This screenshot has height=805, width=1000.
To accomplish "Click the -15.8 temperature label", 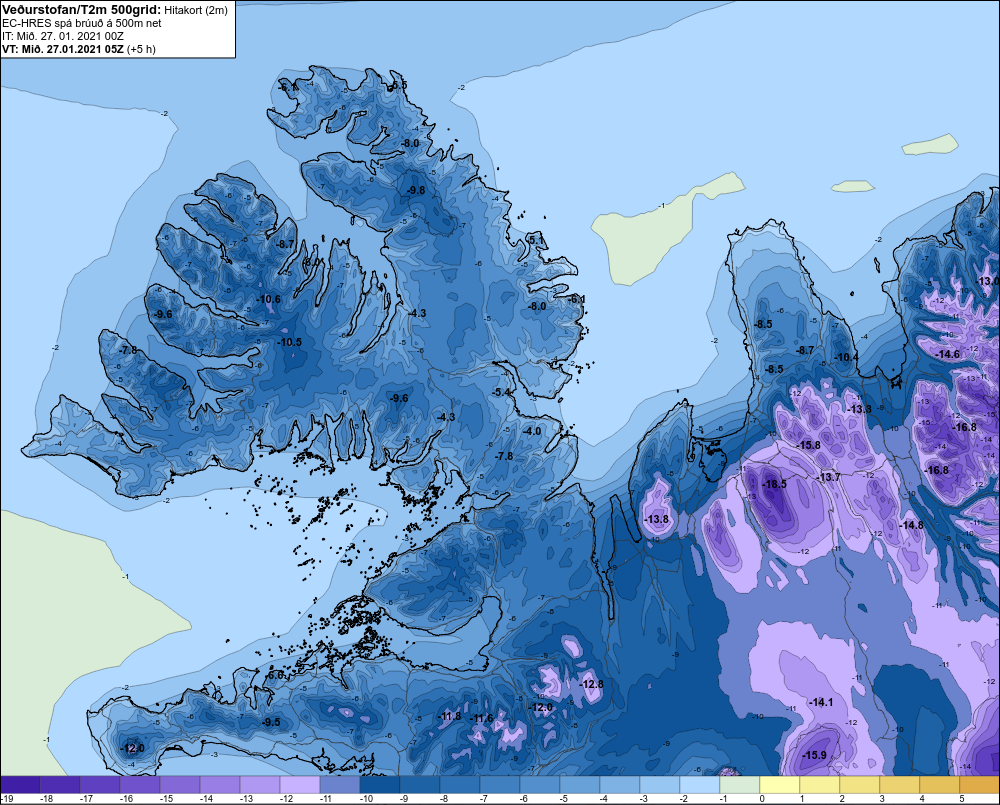I will pyautogui.click(x=809, y=445).
